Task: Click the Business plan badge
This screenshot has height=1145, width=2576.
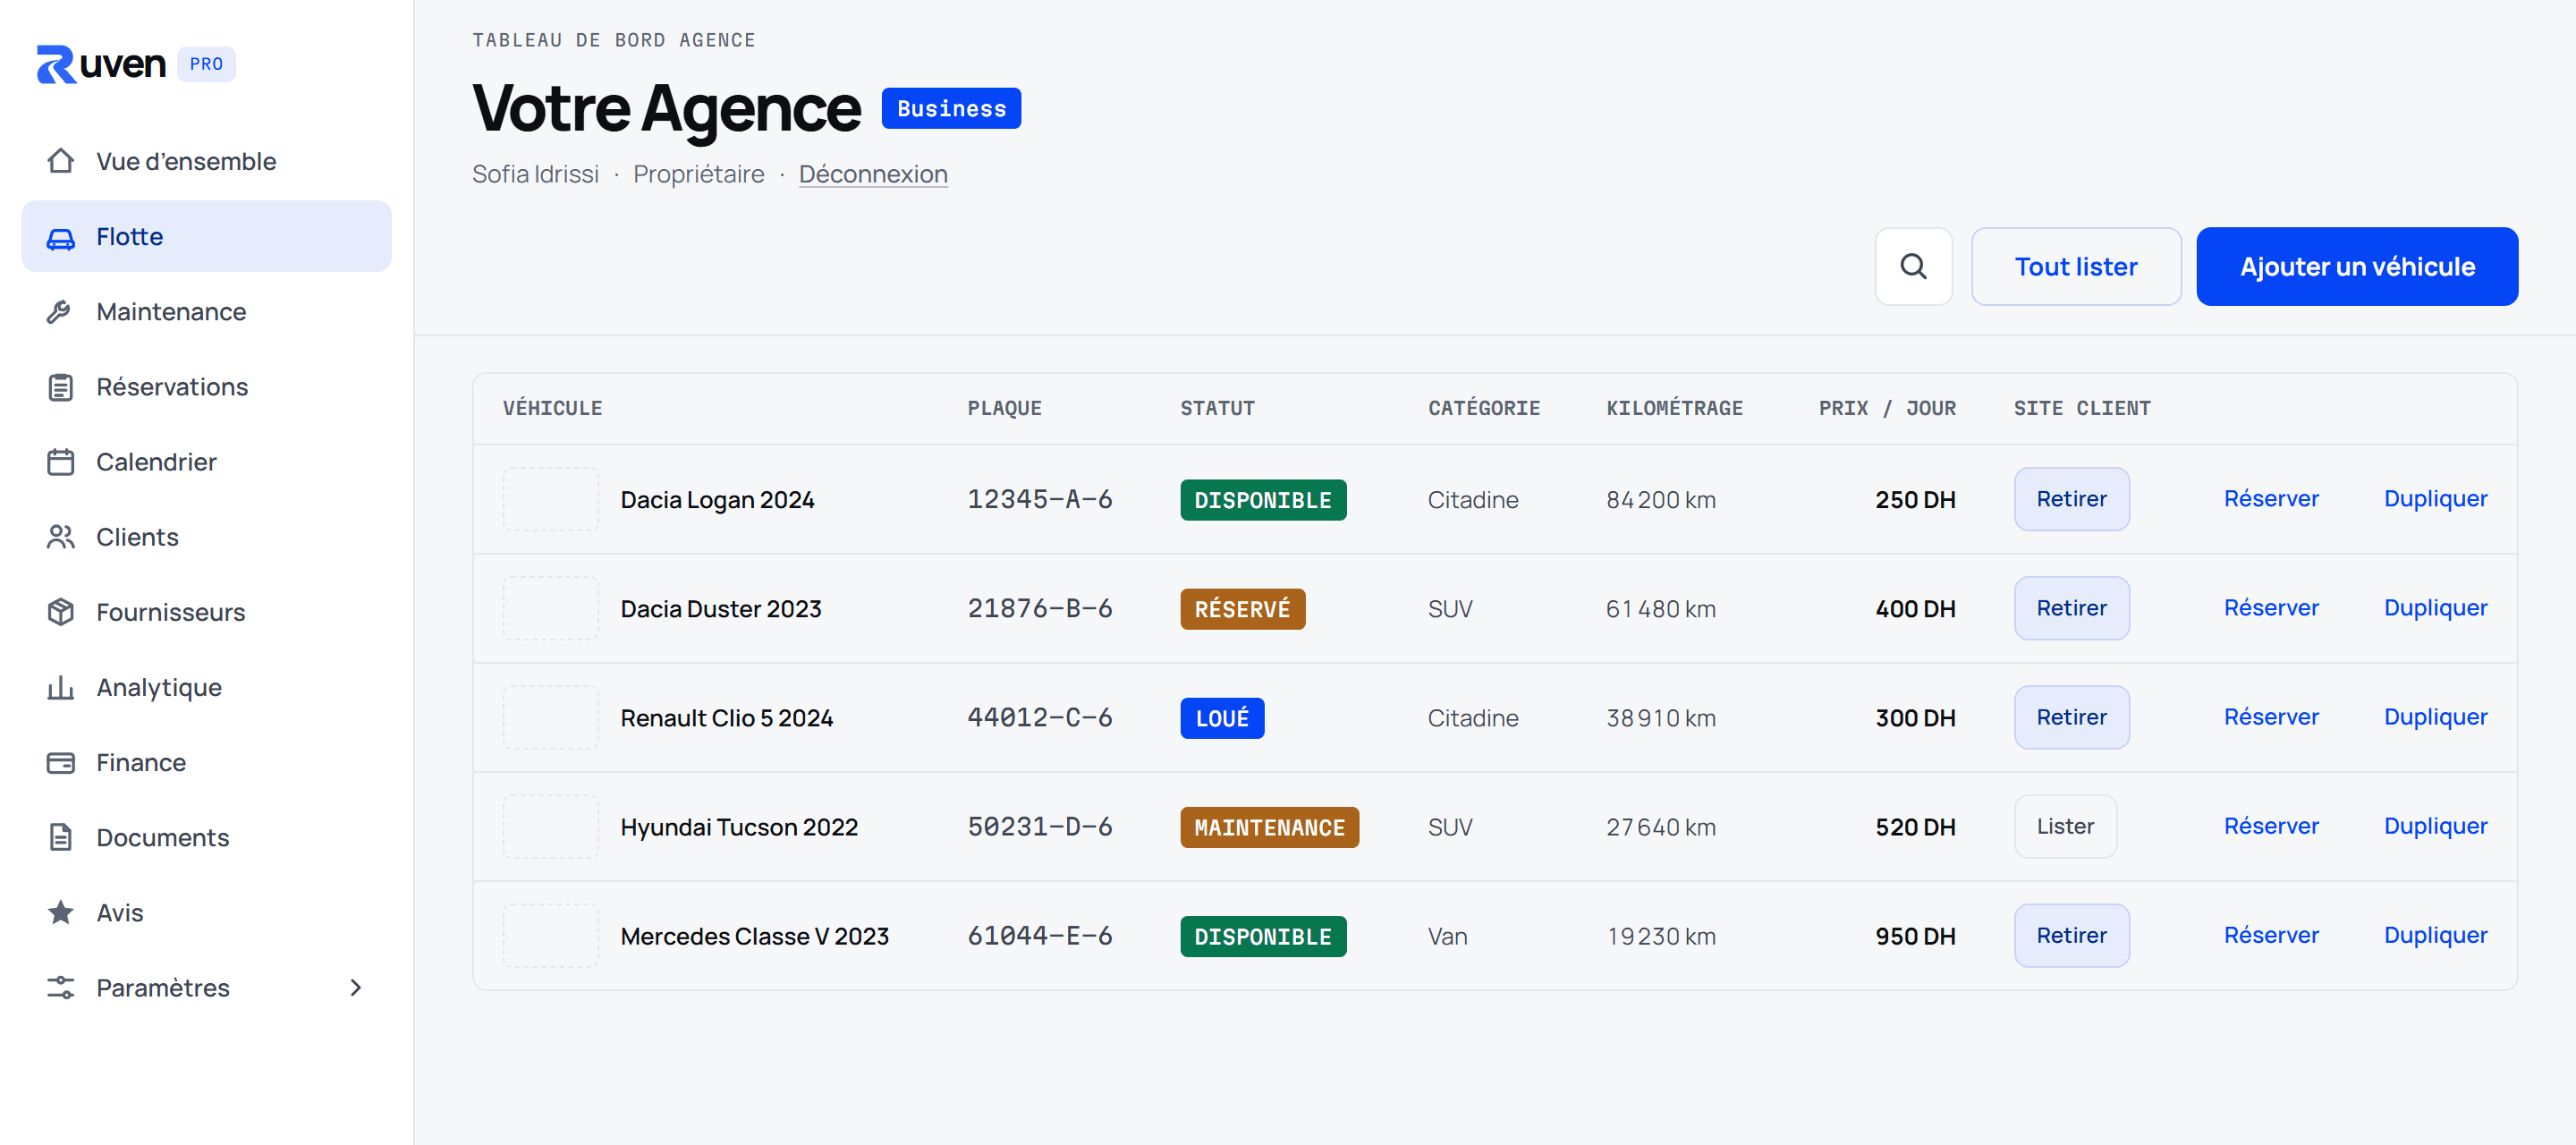Action: pos(951,108)
